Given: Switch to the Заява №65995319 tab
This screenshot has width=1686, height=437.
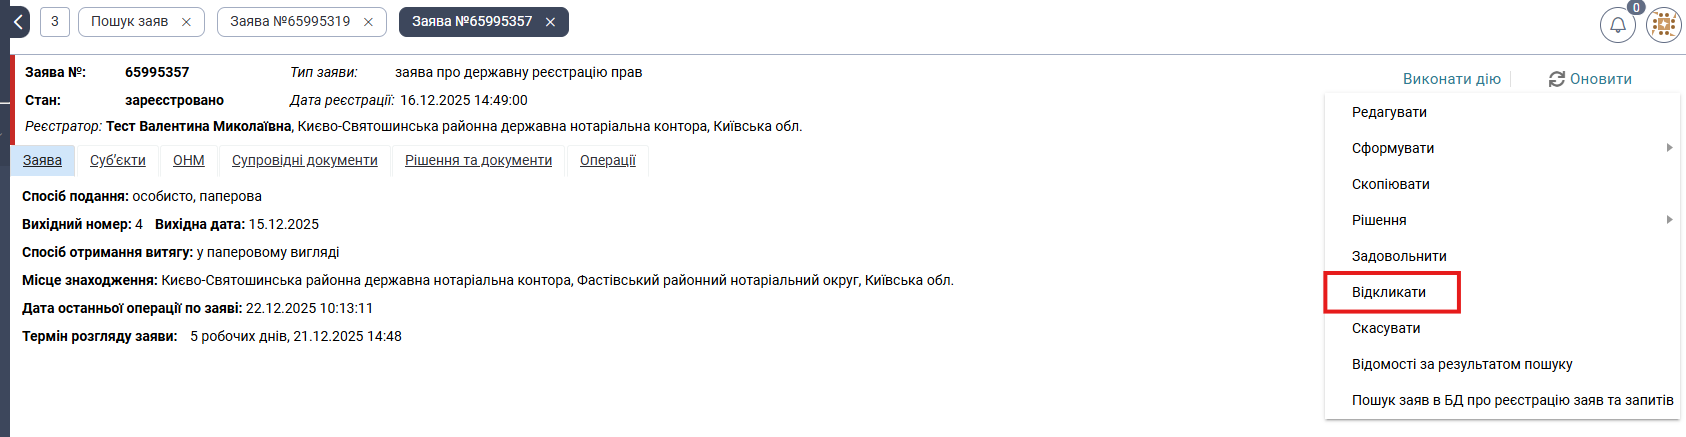Looking at the screenshot, I should (x=290, y=21).
